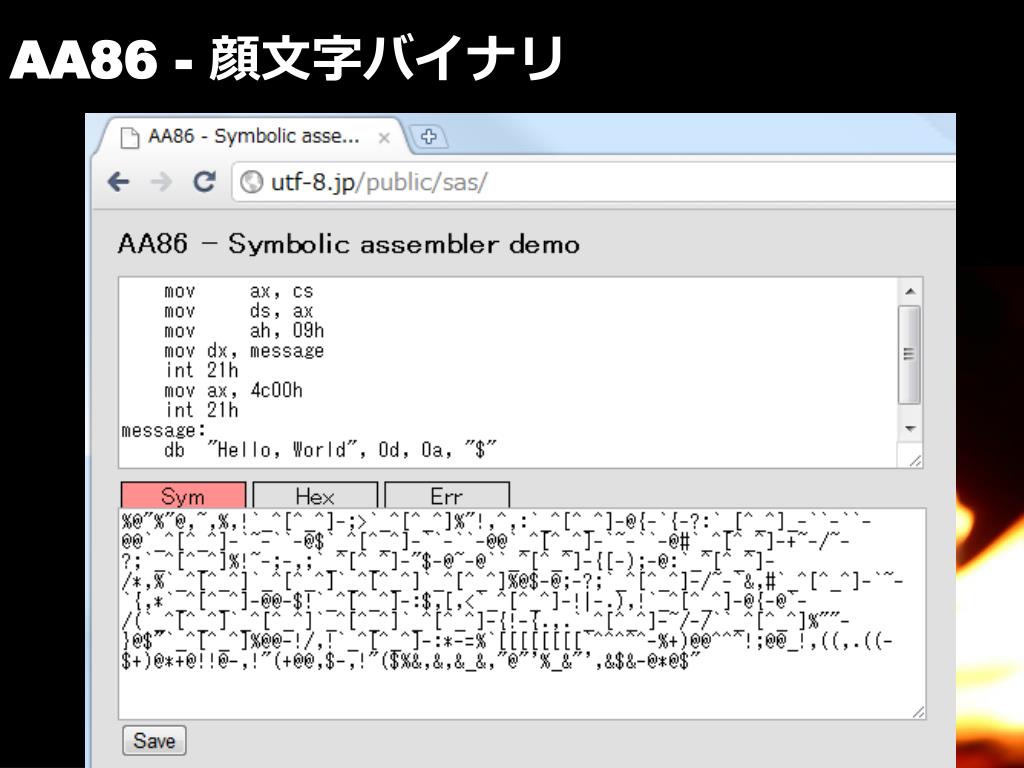The width and height of the screenshot is (1024, 768).
Task: Reload the page with refresh icon
Action: 204,183
